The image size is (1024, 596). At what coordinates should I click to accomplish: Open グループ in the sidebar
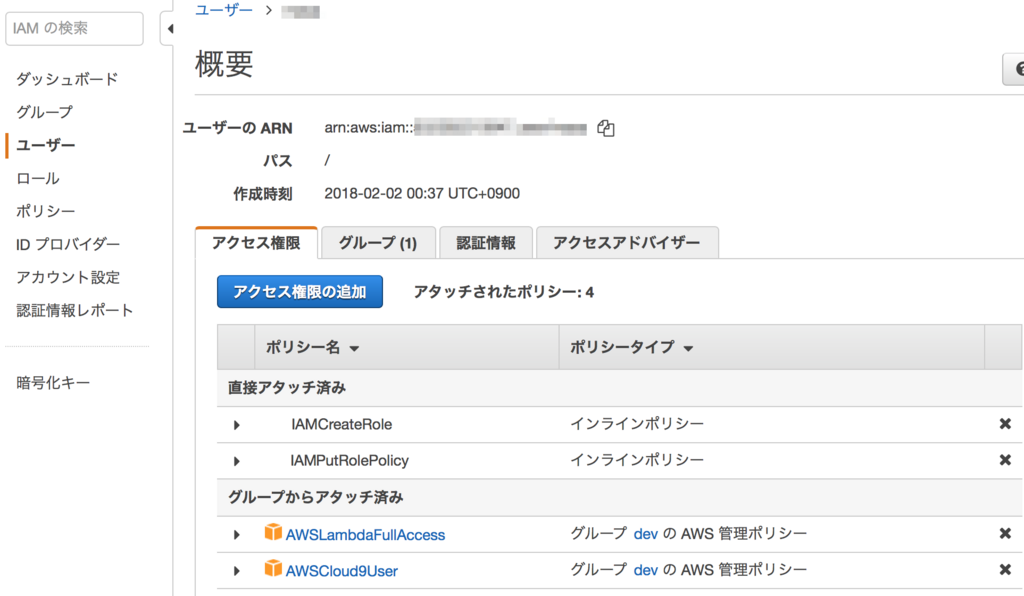pos(44,112)
